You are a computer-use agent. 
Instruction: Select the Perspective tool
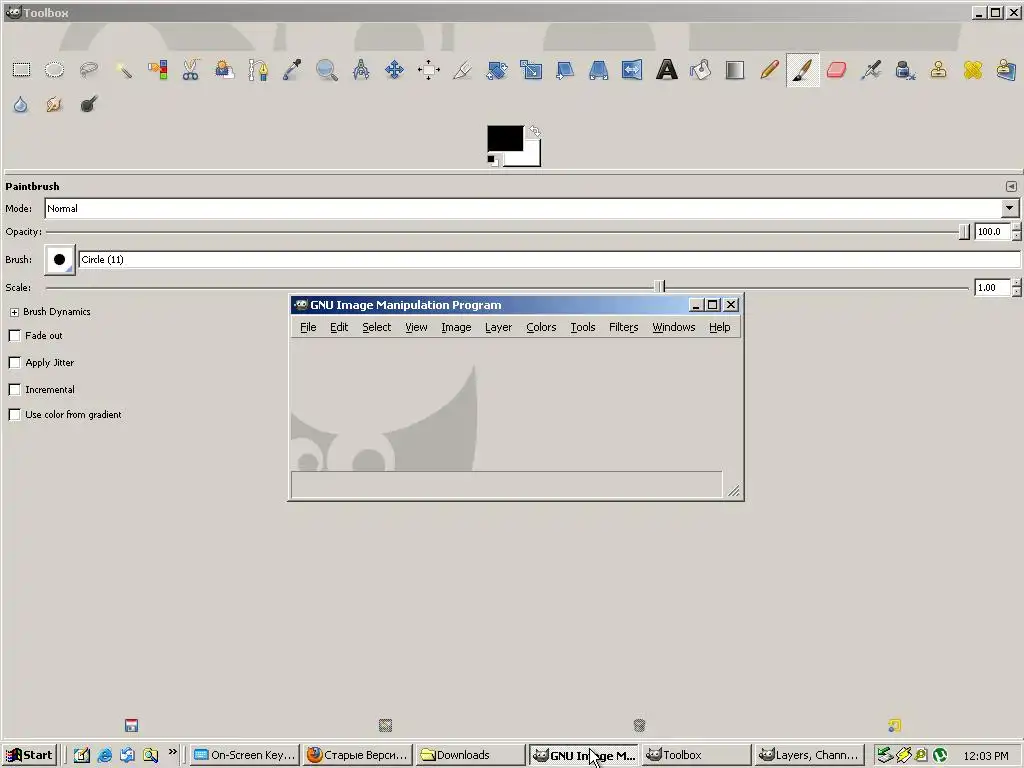pos(598,70)
